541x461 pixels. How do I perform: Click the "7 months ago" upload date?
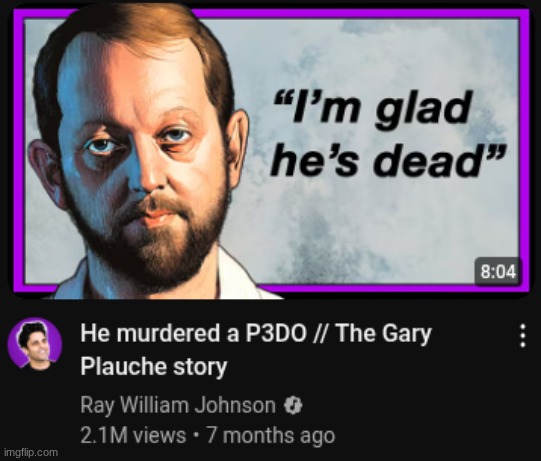click(270, 435)
